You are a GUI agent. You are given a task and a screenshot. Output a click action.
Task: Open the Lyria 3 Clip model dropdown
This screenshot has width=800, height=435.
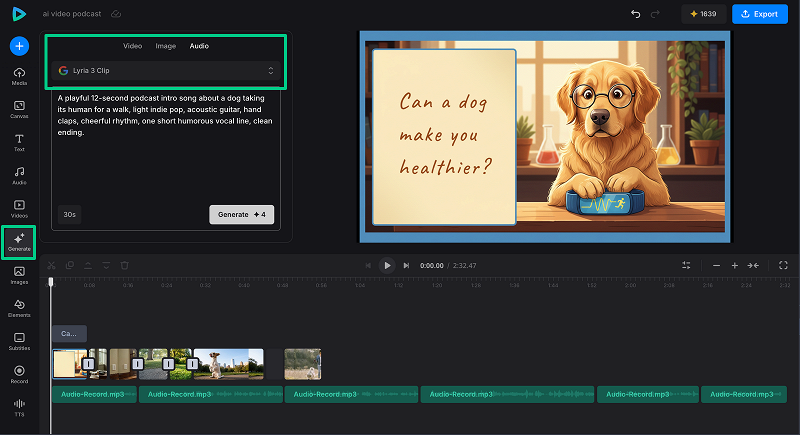click(x=166, y=70)
